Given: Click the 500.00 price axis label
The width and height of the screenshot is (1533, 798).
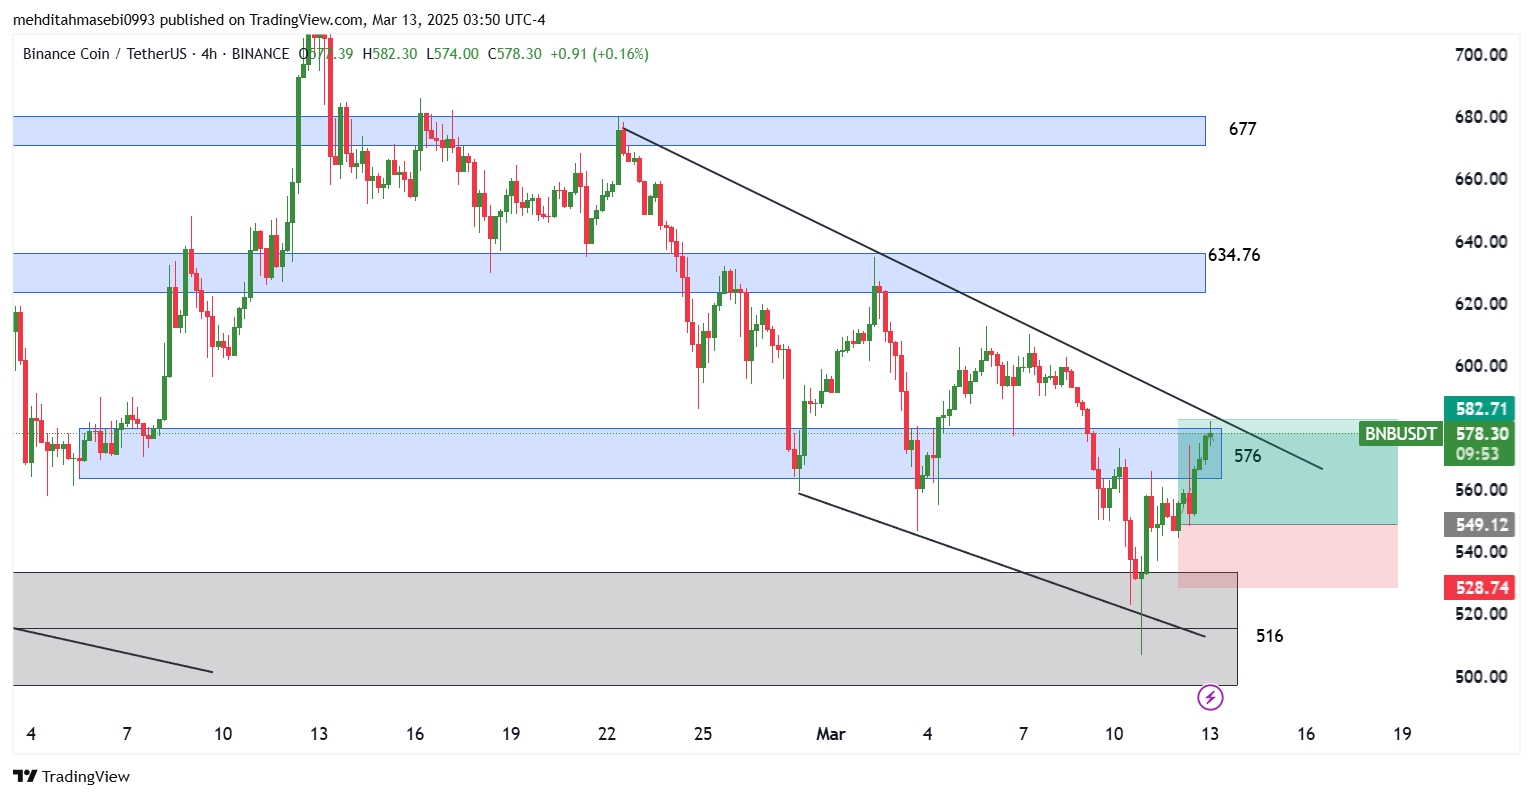Looking at the screenshot, I should [1481, 677].
